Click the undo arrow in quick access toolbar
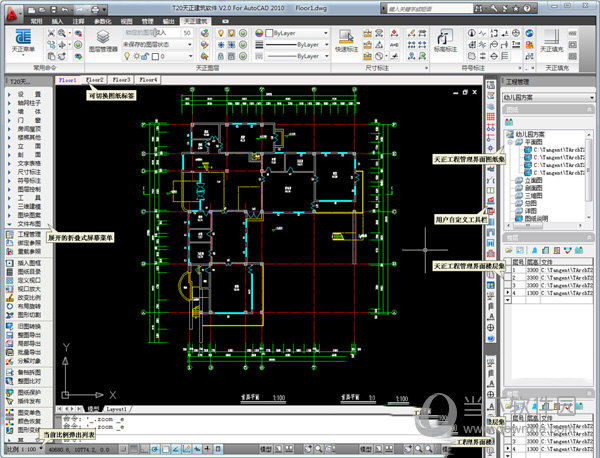 tap(65, 10)
